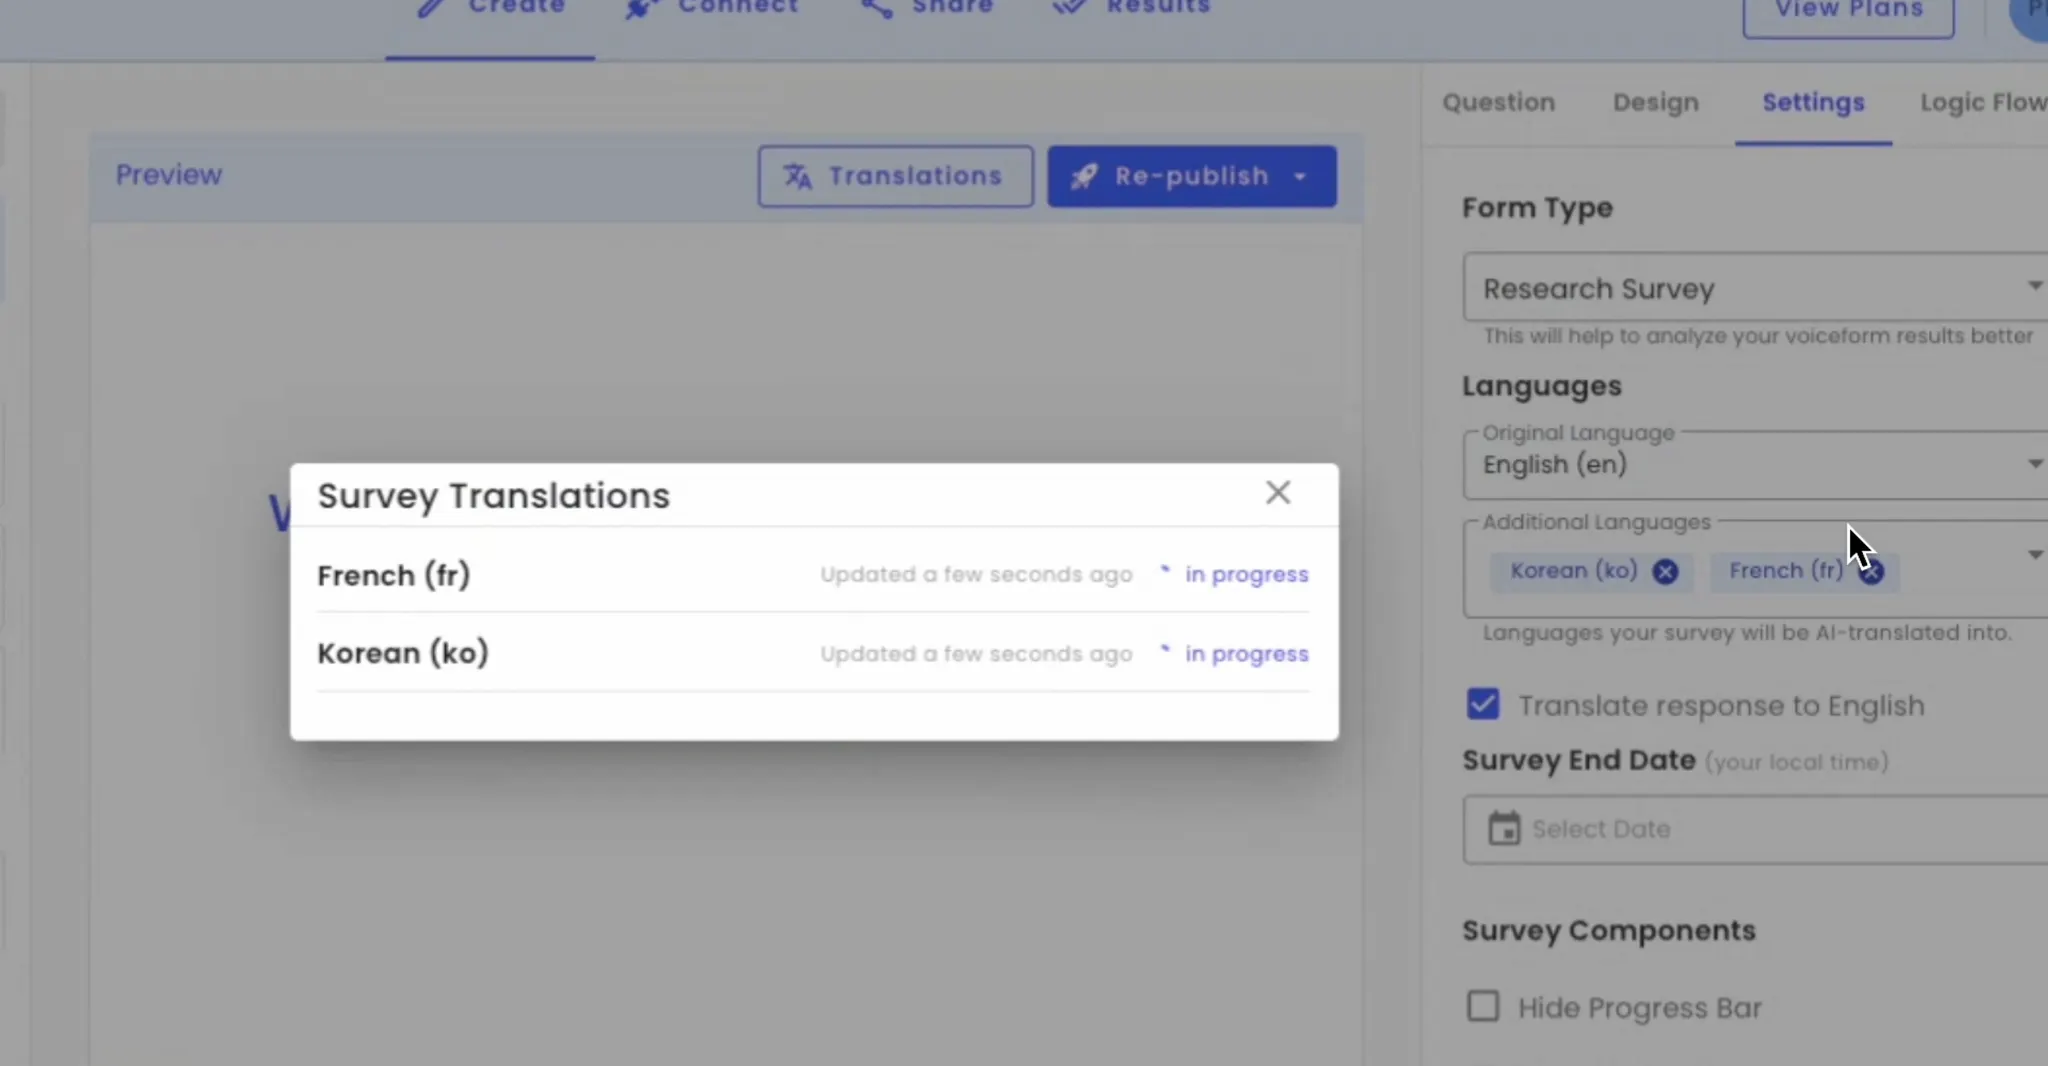The width and height of the screenshot is (2048, 1066).
Task: Select the French (fr) translation row
Action: click(813, 574)
